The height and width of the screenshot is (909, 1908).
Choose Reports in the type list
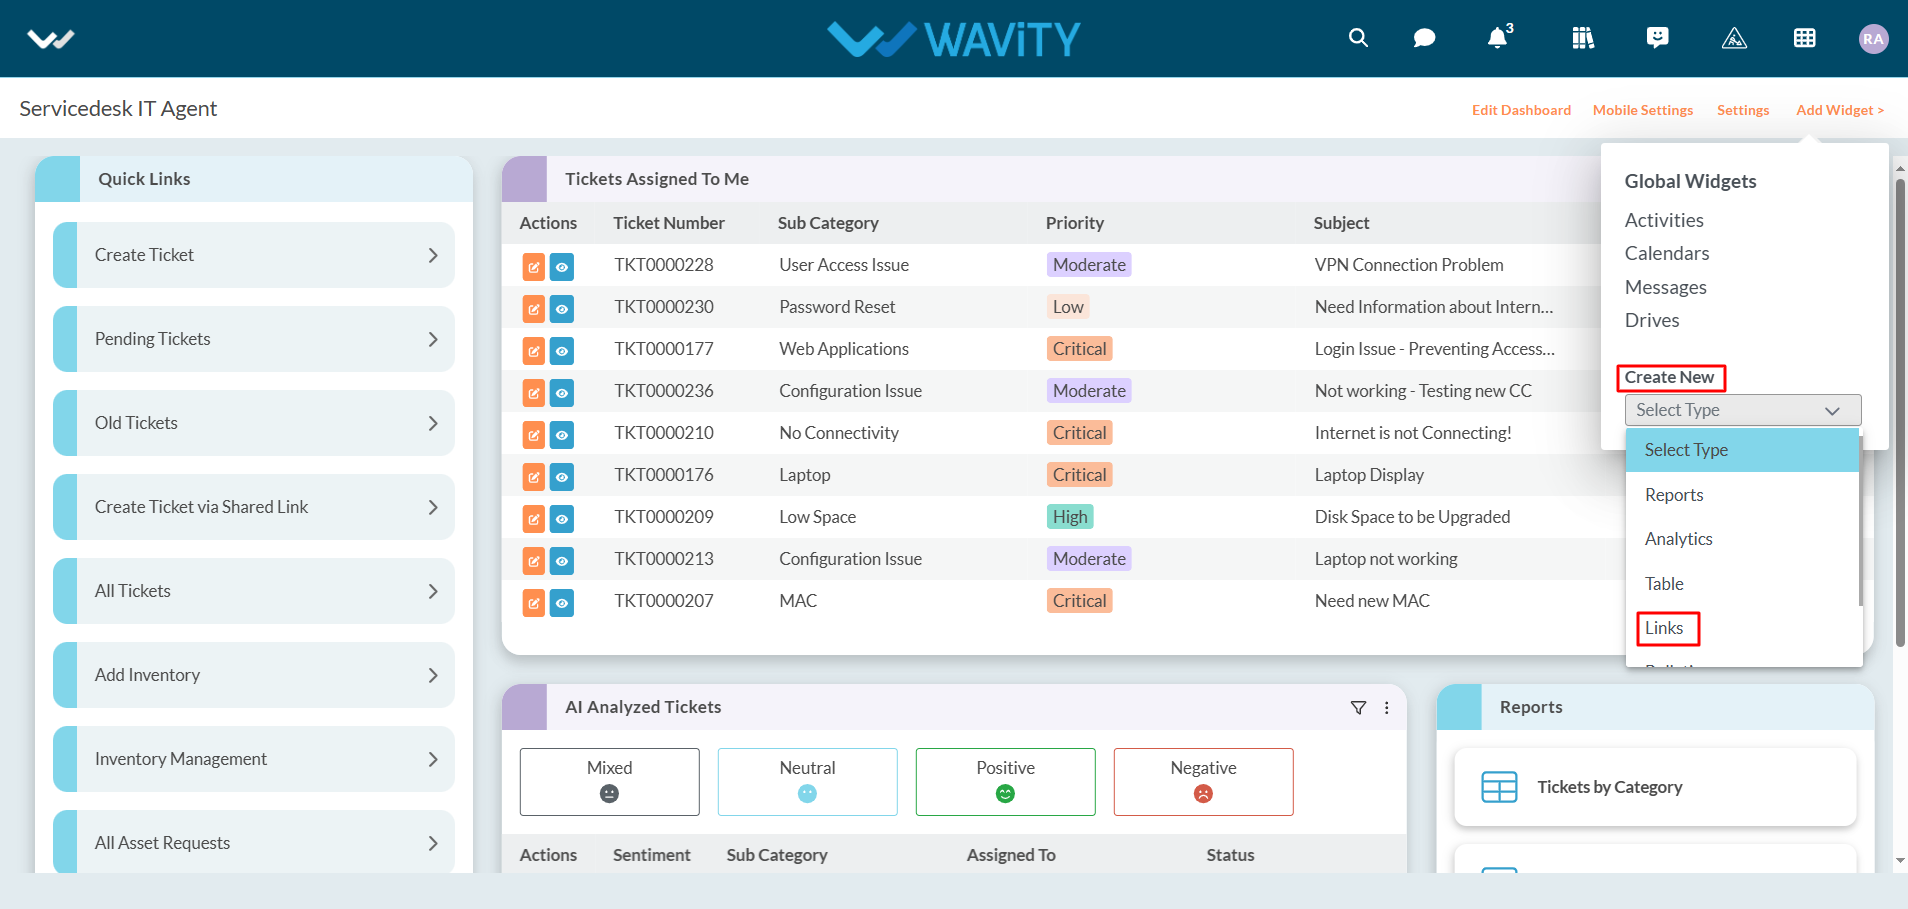1742,495
